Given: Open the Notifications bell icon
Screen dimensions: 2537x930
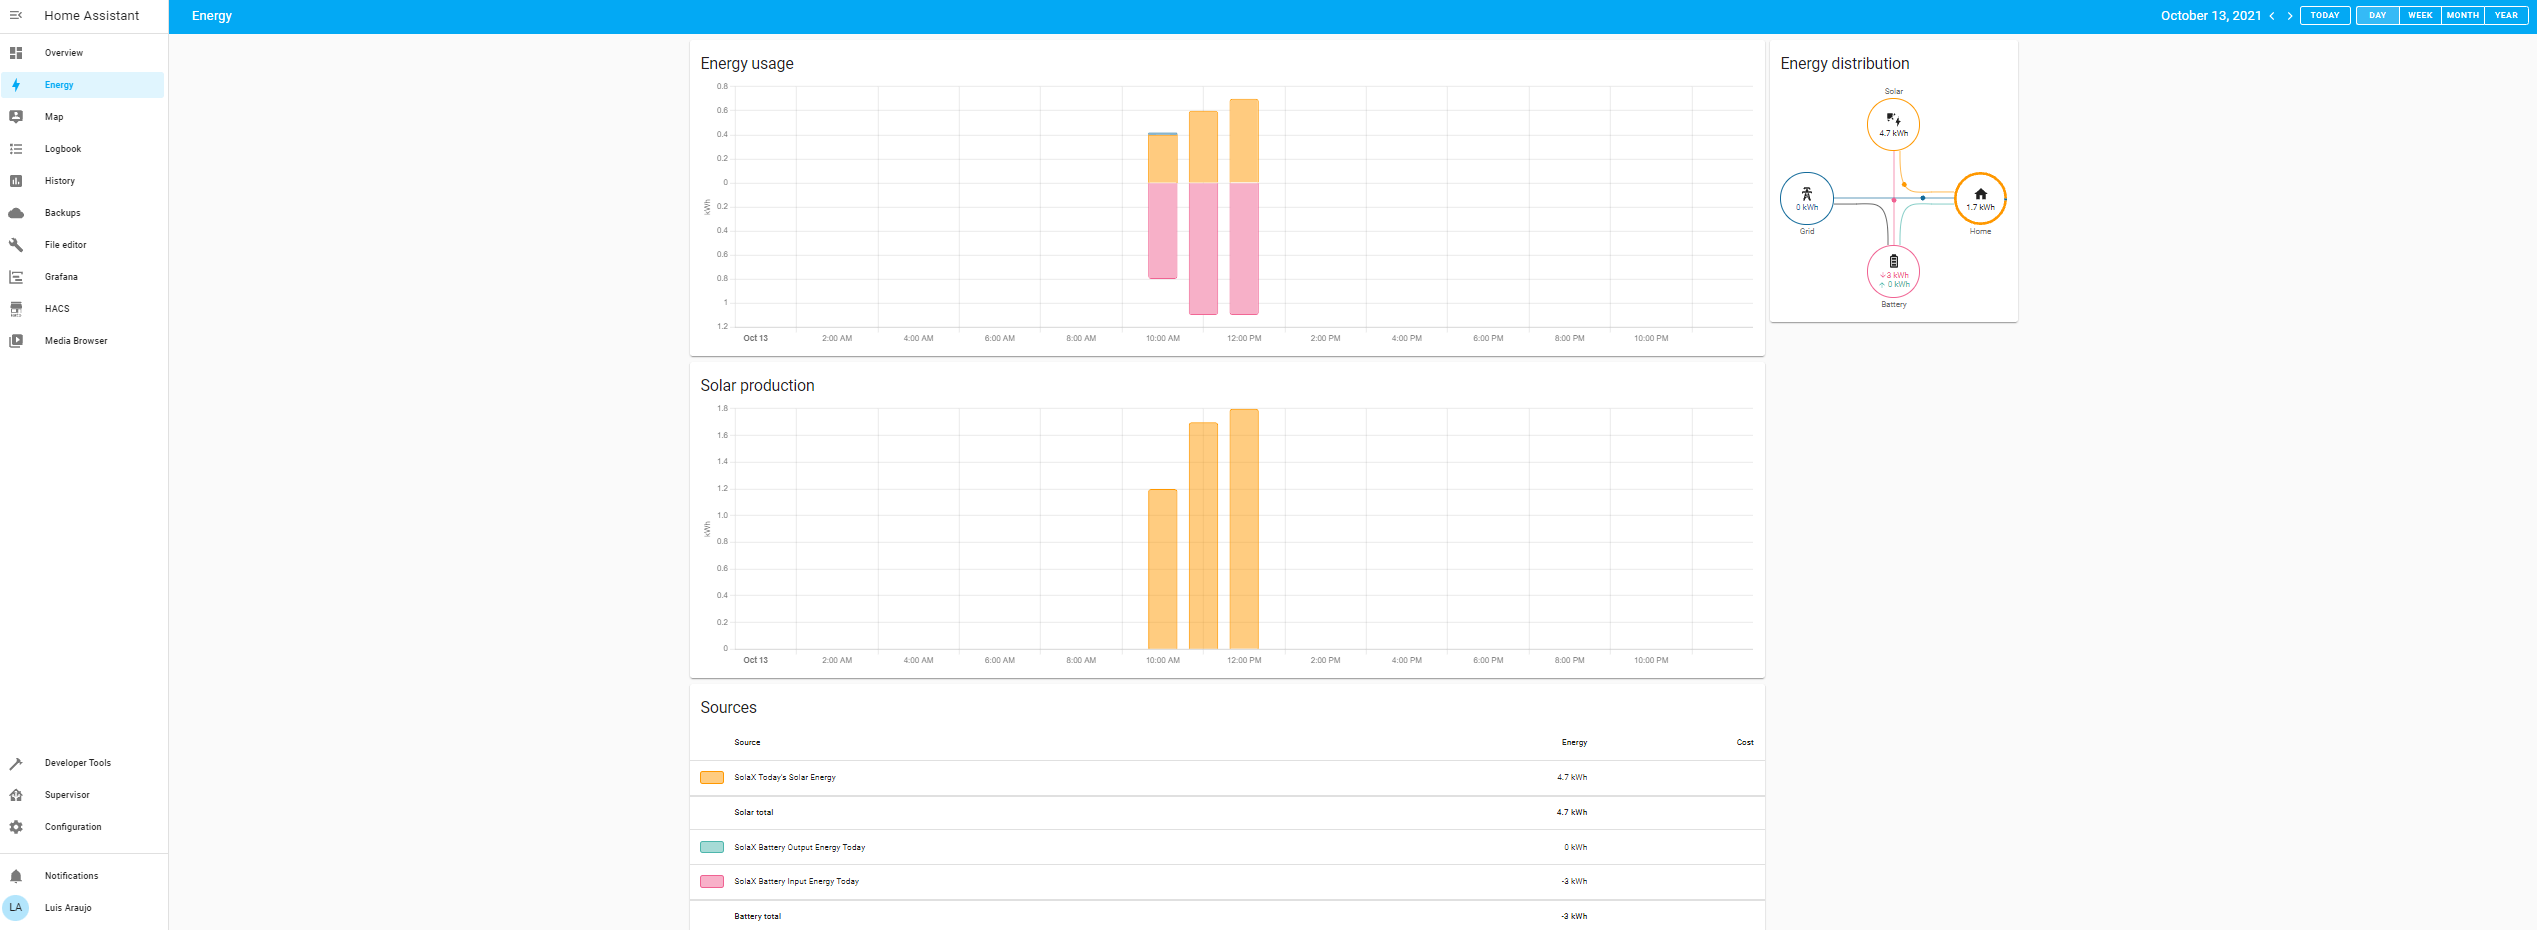Looking at the screenshot, I should 16,876.
